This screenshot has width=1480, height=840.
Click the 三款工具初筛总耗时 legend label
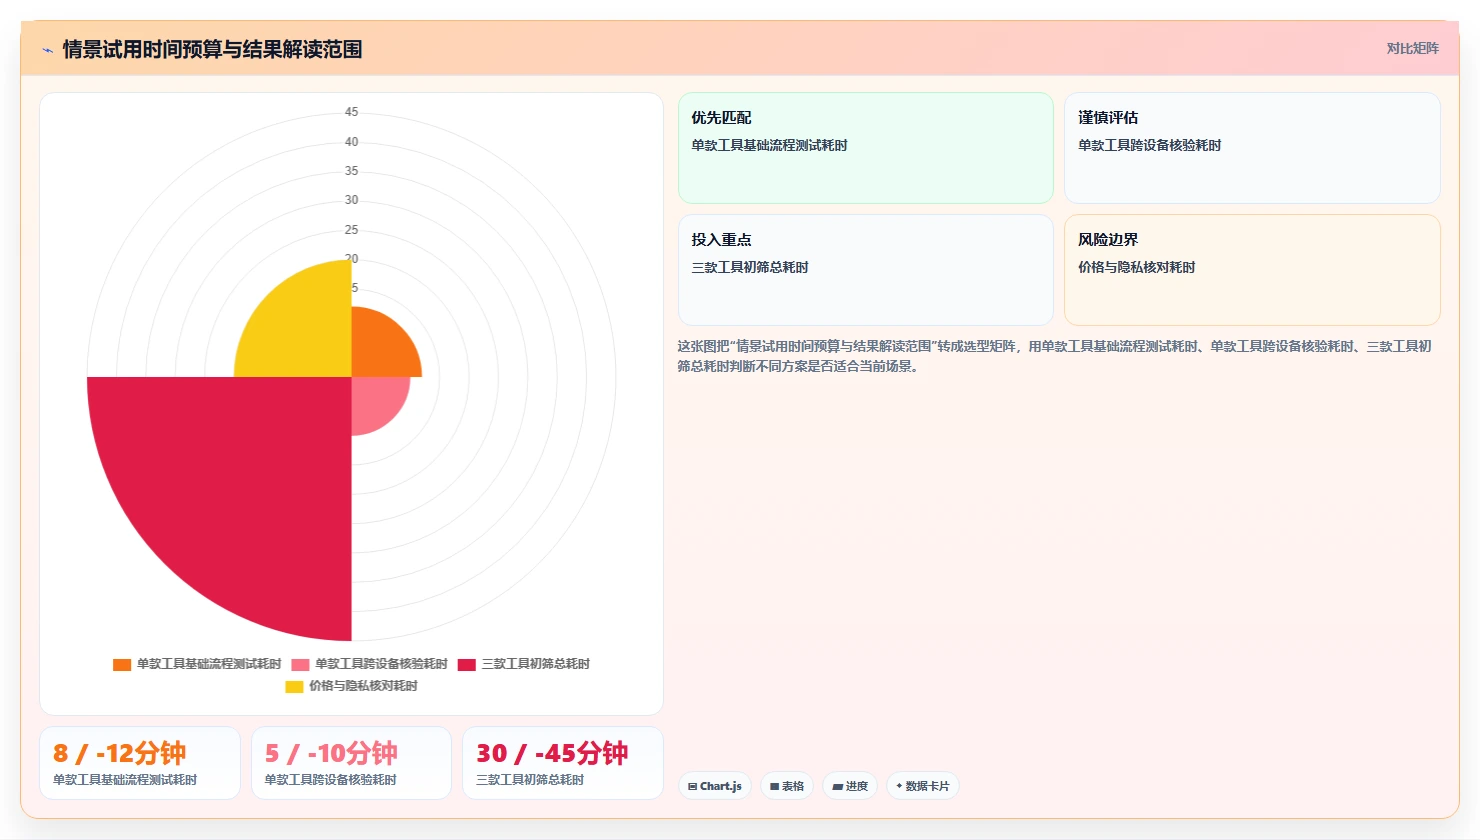(536, 664)
